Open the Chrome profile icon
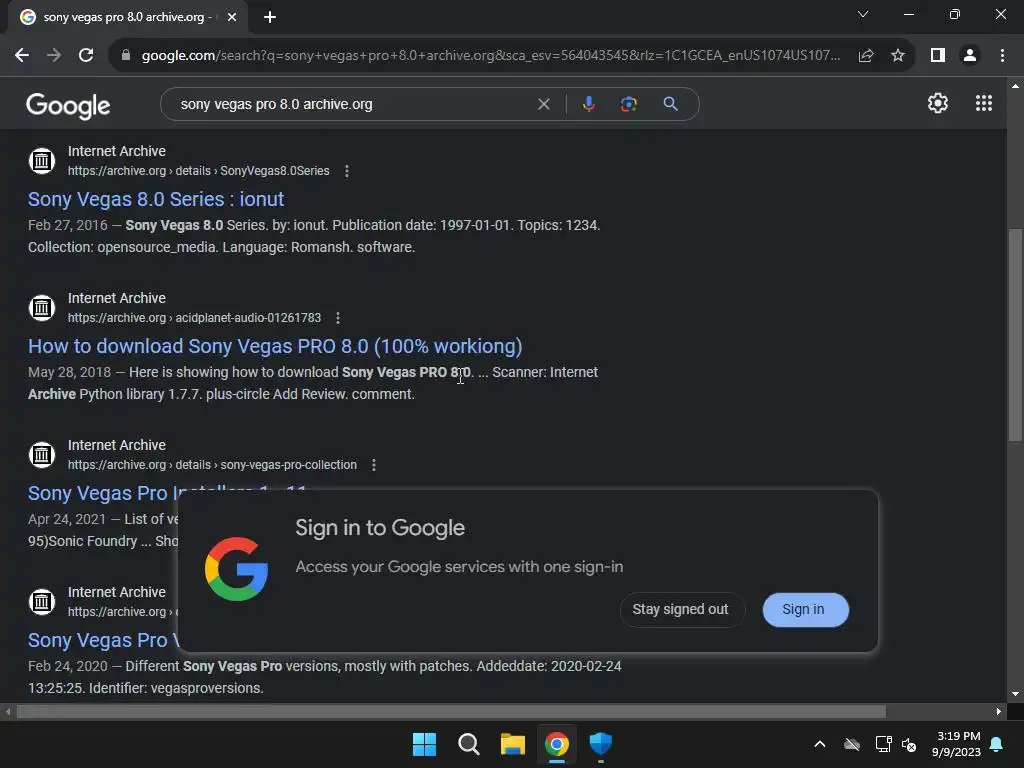The height and width of the screenshot is (768, 1024). [x=970, y=56]
